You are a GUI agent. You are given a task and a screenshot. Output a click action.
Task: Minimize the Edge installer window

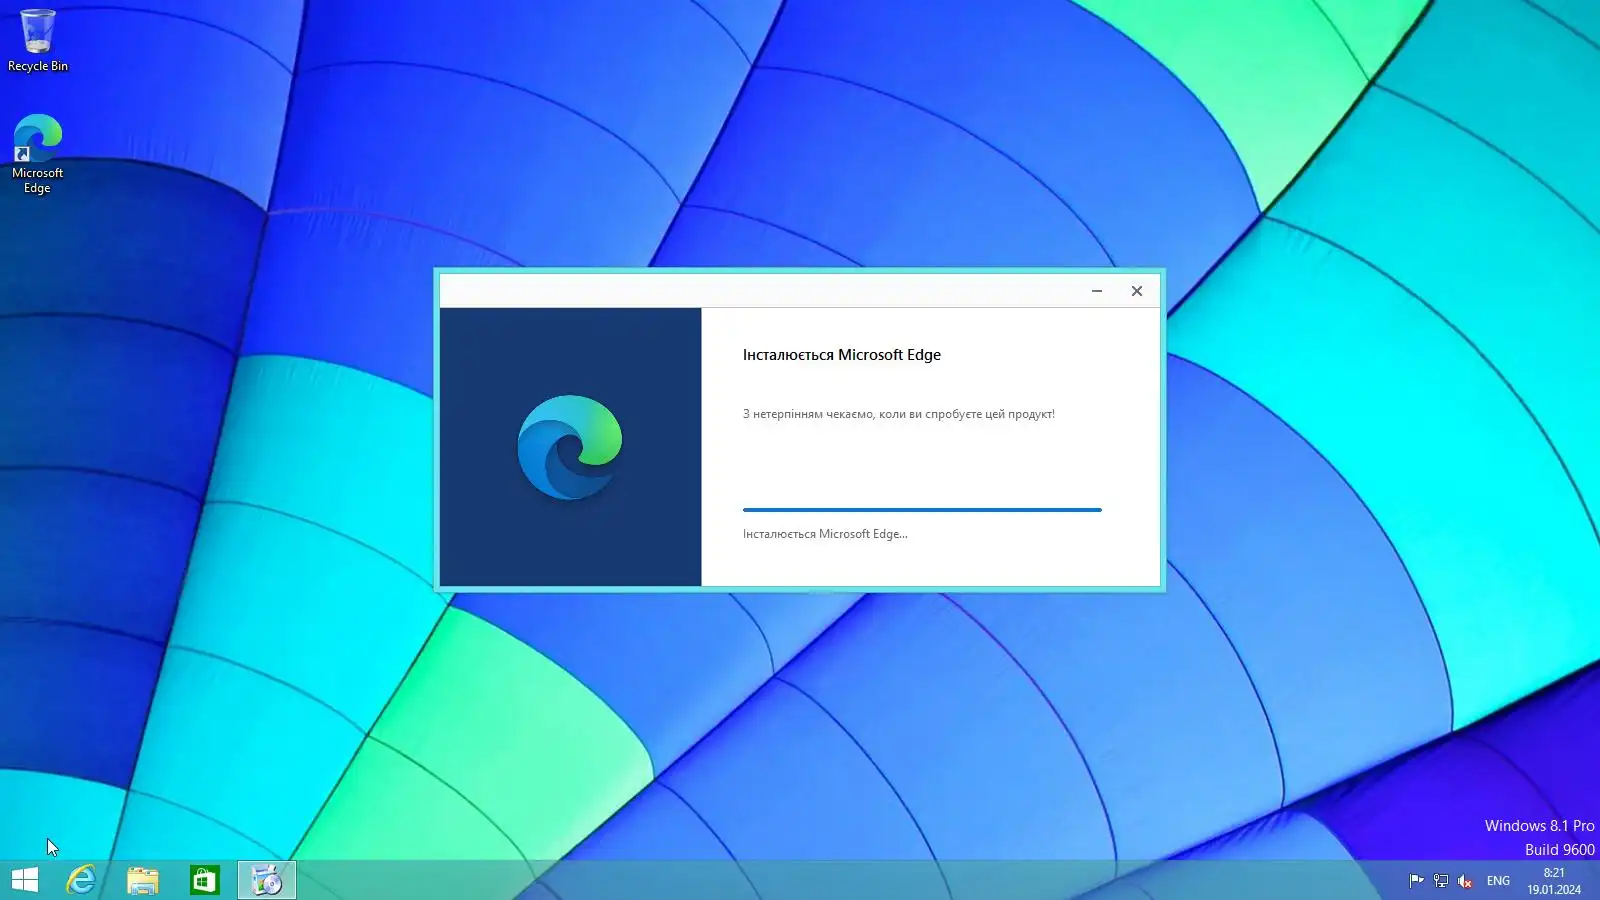click(x=1097, y=291)
